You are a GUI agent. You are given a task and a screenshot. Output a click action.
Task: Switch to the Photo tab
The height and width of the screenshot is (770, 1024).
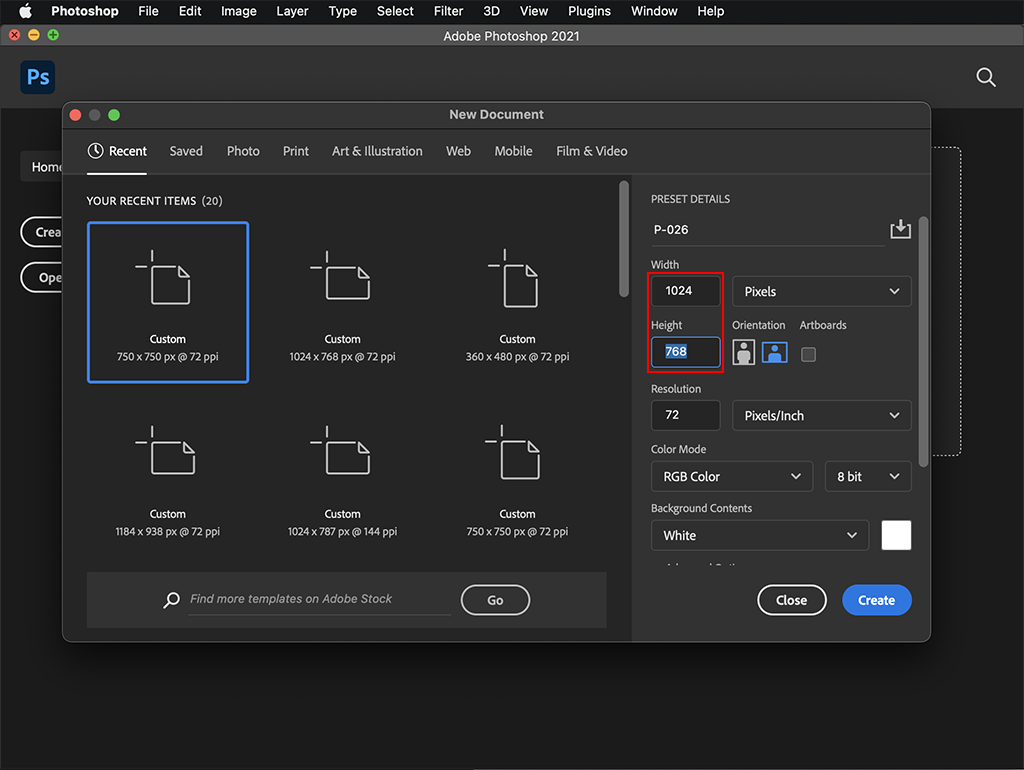point(243,151)
